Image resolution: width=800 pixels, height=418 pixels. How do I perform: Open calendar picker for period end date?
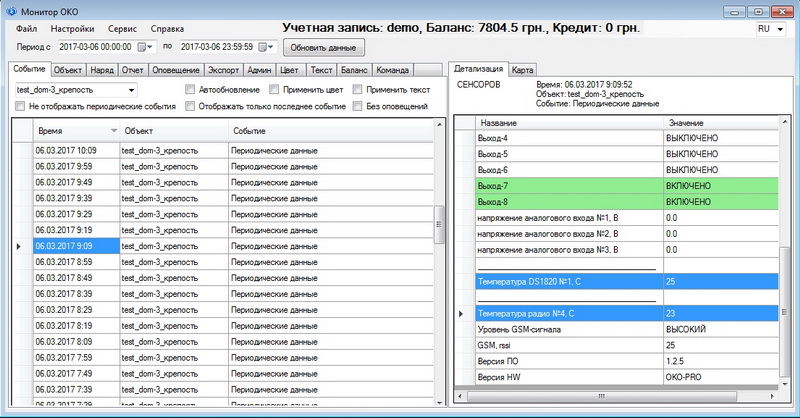266,47
